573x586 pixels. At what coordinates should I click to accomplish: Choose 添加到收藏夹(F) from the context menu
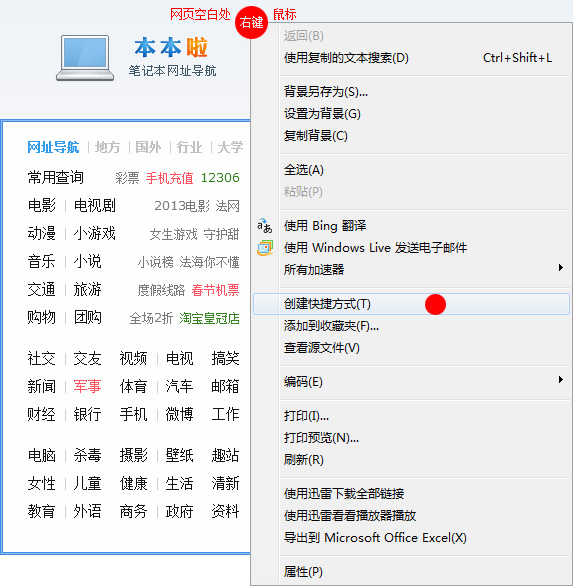point(411,326)
